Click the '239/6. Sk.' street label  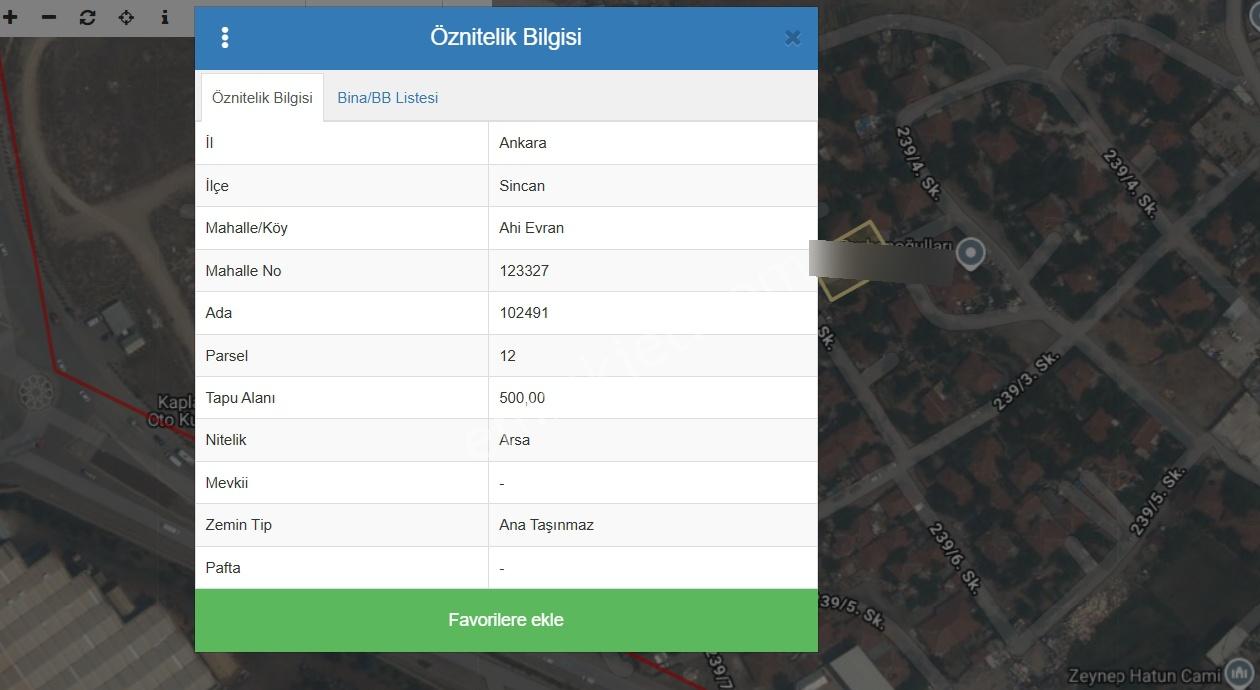(x=954, y=558)
